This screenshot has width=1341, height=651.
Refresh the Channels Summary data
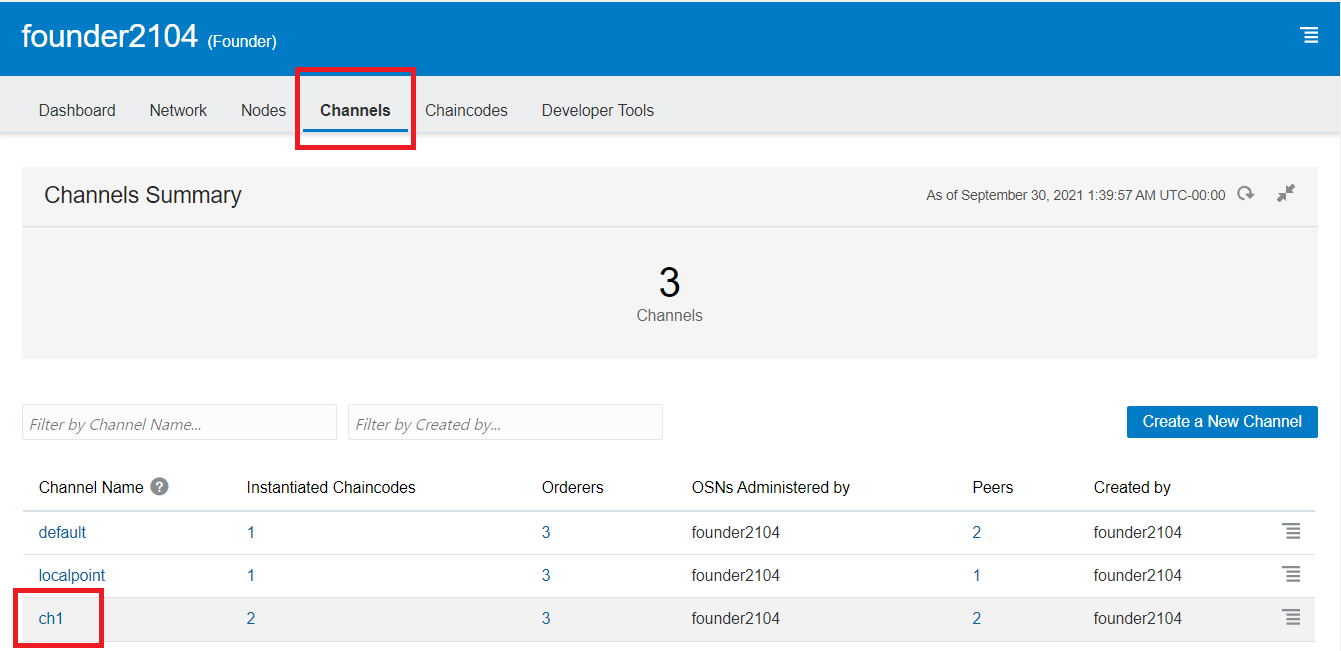(x=1245, y=194)
